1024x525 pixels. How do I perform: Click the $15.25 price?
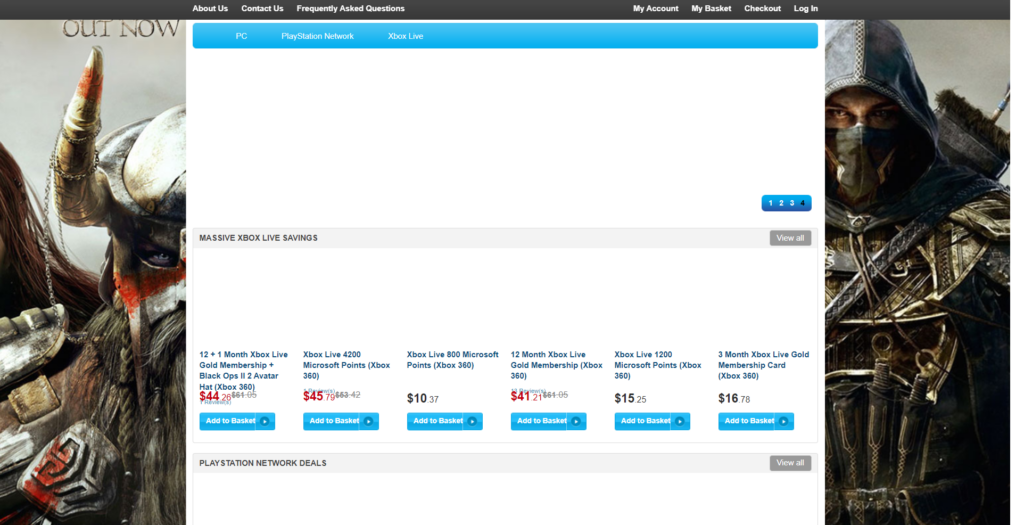(x=630, y=398)
